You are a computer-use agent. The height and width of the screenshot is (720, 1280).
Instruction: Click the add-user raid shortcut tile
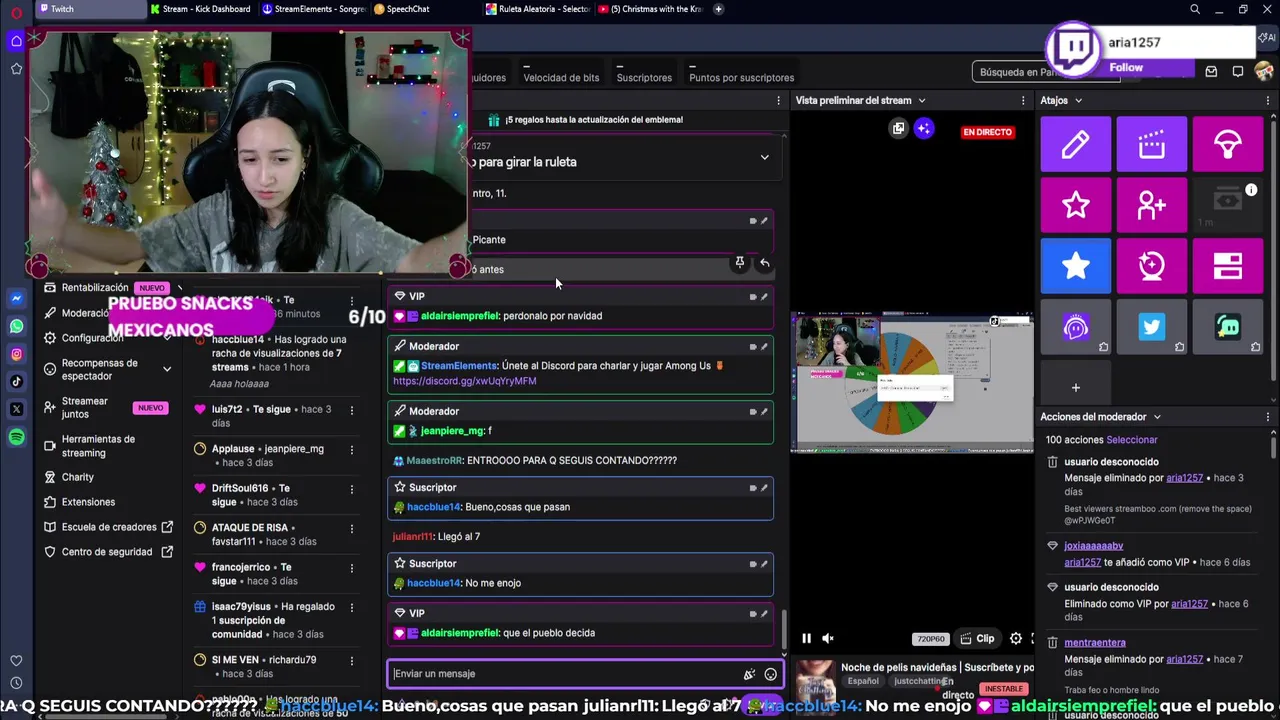pos(1151,205)
